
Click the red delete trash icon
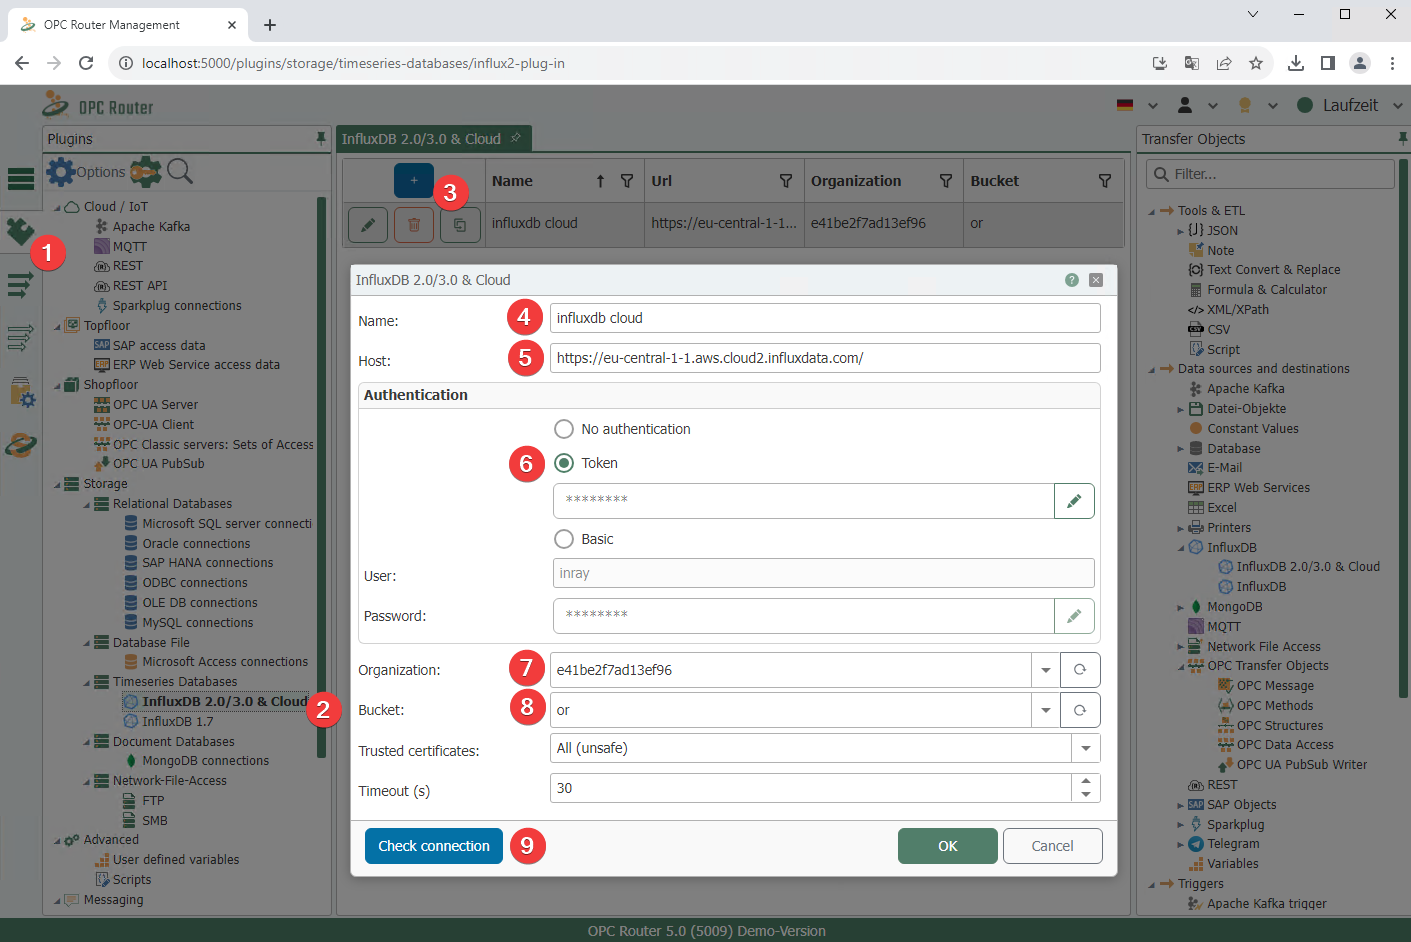coord(413,225)
